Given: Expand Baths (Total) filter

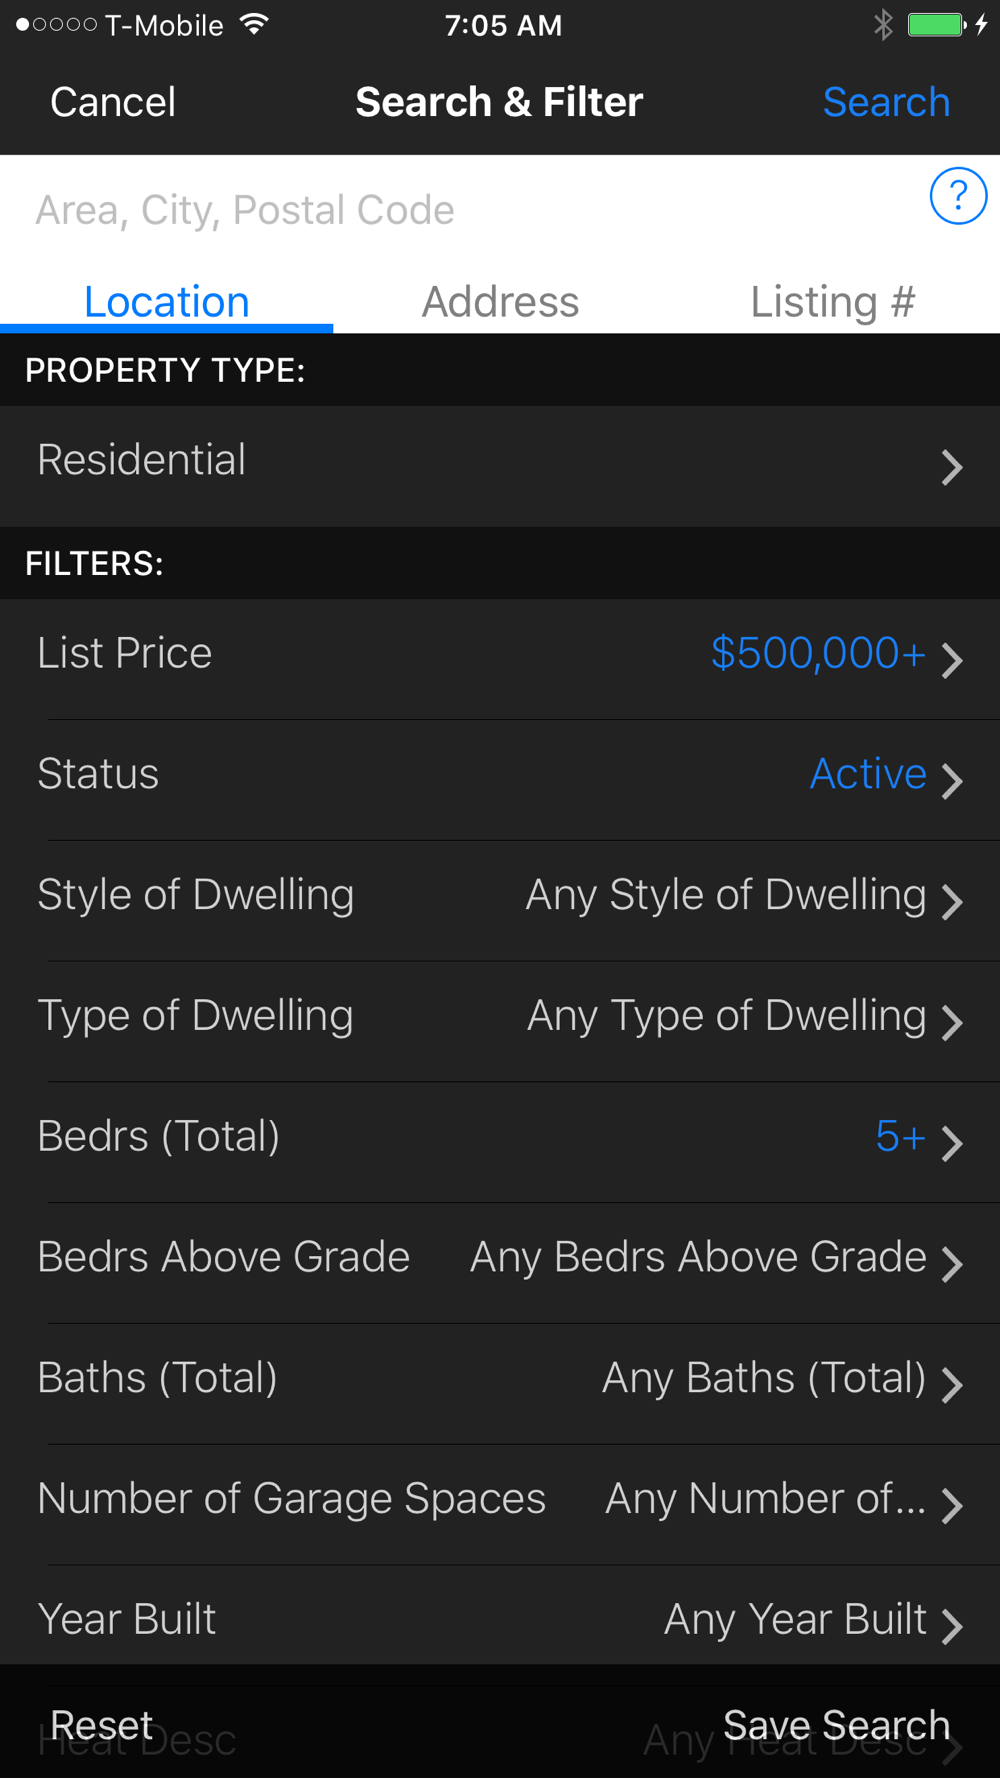Looking at the screenshot, I should (500, 1381).
